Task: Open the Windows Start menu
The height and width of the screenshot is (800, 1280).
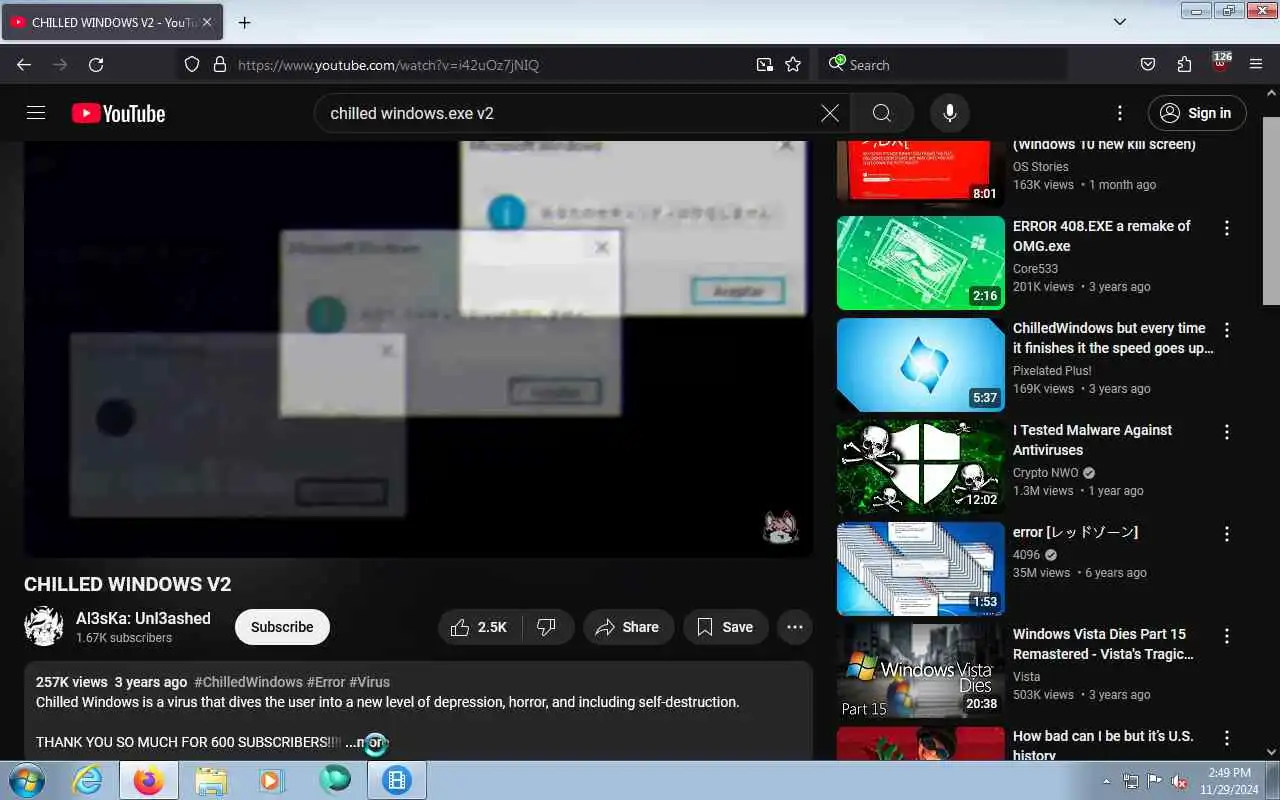Action: coord(25,780)
